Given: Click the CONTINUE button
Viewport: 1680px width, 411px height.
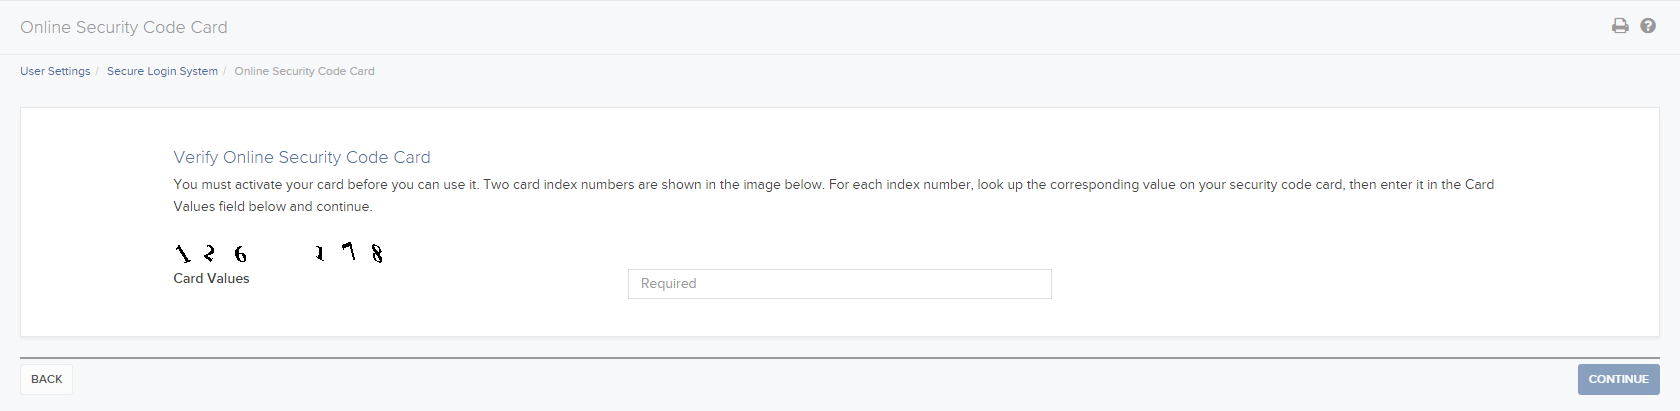Looking at the screenshot, I should tap(1619, 379).
